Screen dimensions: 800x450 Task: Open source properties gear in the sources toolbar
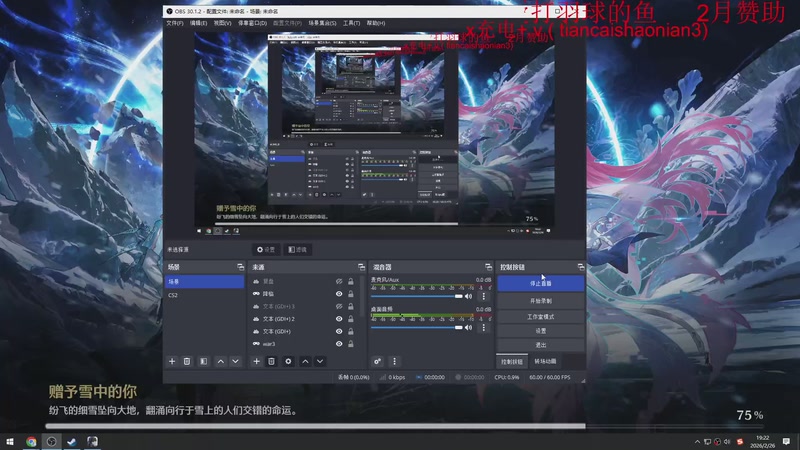[288, 361]
